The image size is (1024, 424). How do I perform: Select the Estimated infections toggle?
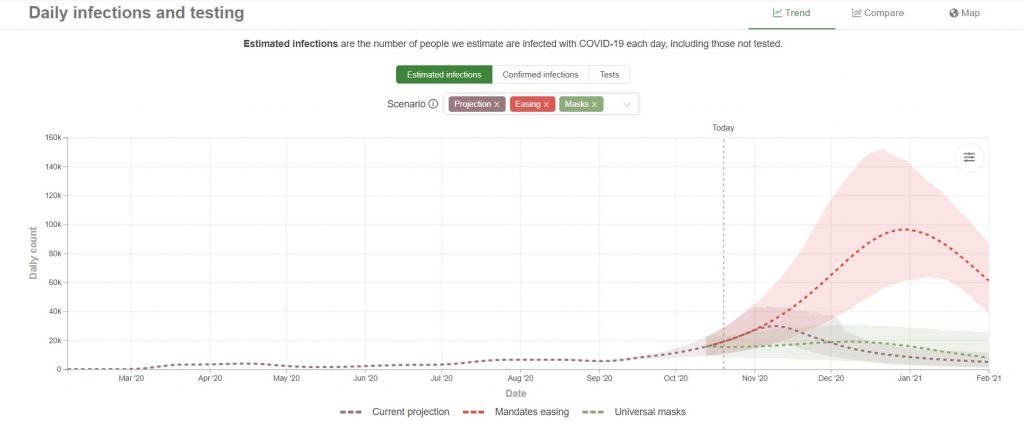tap(444, 74)
